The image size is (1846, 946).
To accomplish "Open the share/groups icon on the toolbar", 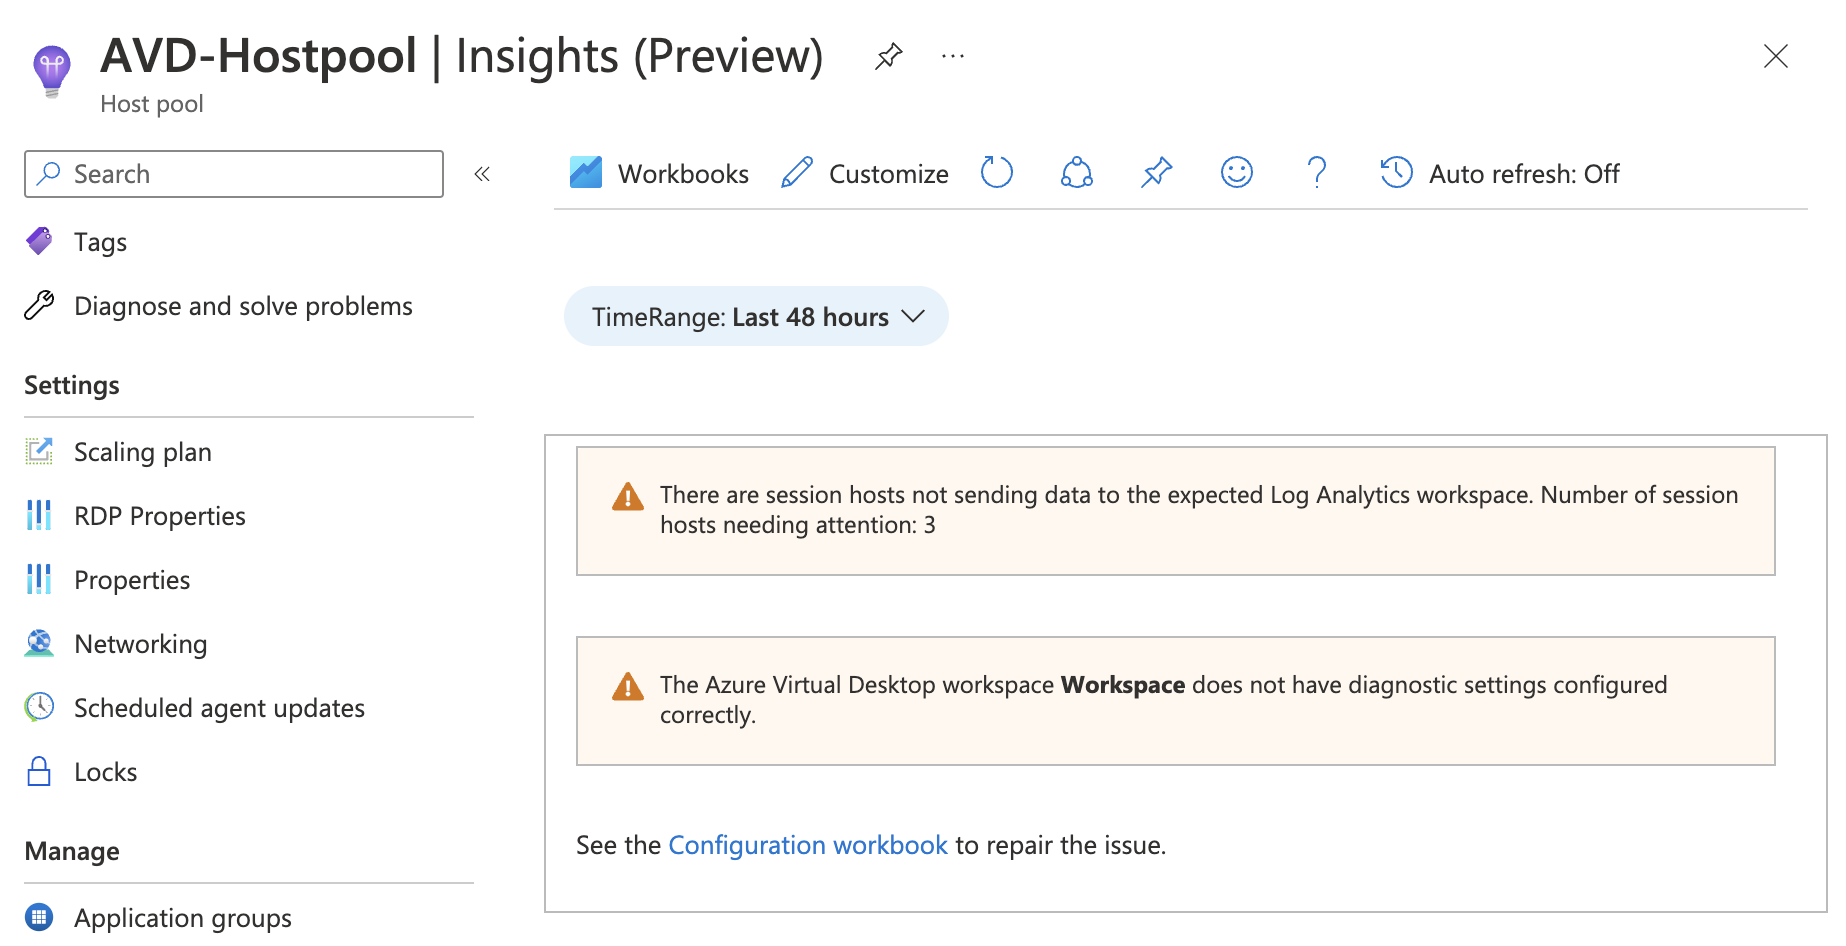I will (x=1076, y=173).
